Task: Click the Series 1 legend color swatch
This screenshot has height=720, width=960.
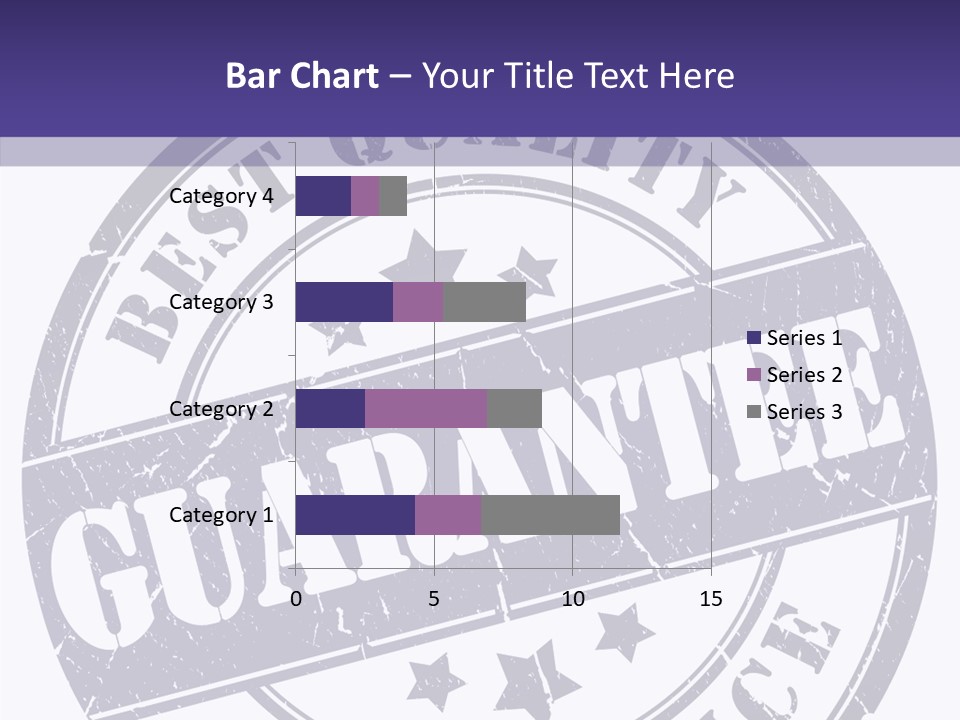Action: point(754,338)
